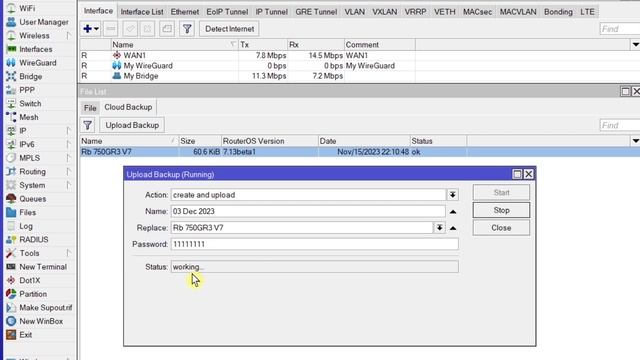Collapse the Replace field up arrow
Image resolution: width=640 pixels, height=360 pixels.
pyautogui.click(x=453, y=228)
